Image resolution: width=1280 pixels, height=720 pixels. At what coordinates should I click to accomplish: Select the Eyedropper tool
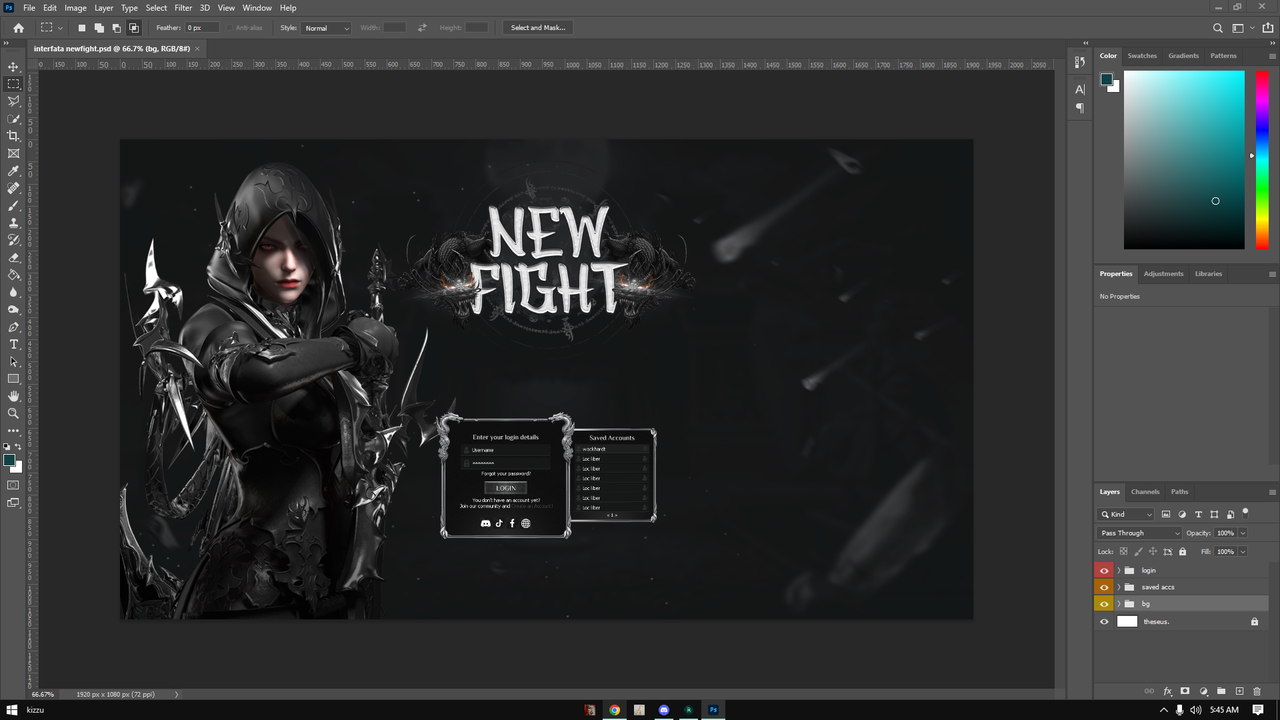click(14, 171)
